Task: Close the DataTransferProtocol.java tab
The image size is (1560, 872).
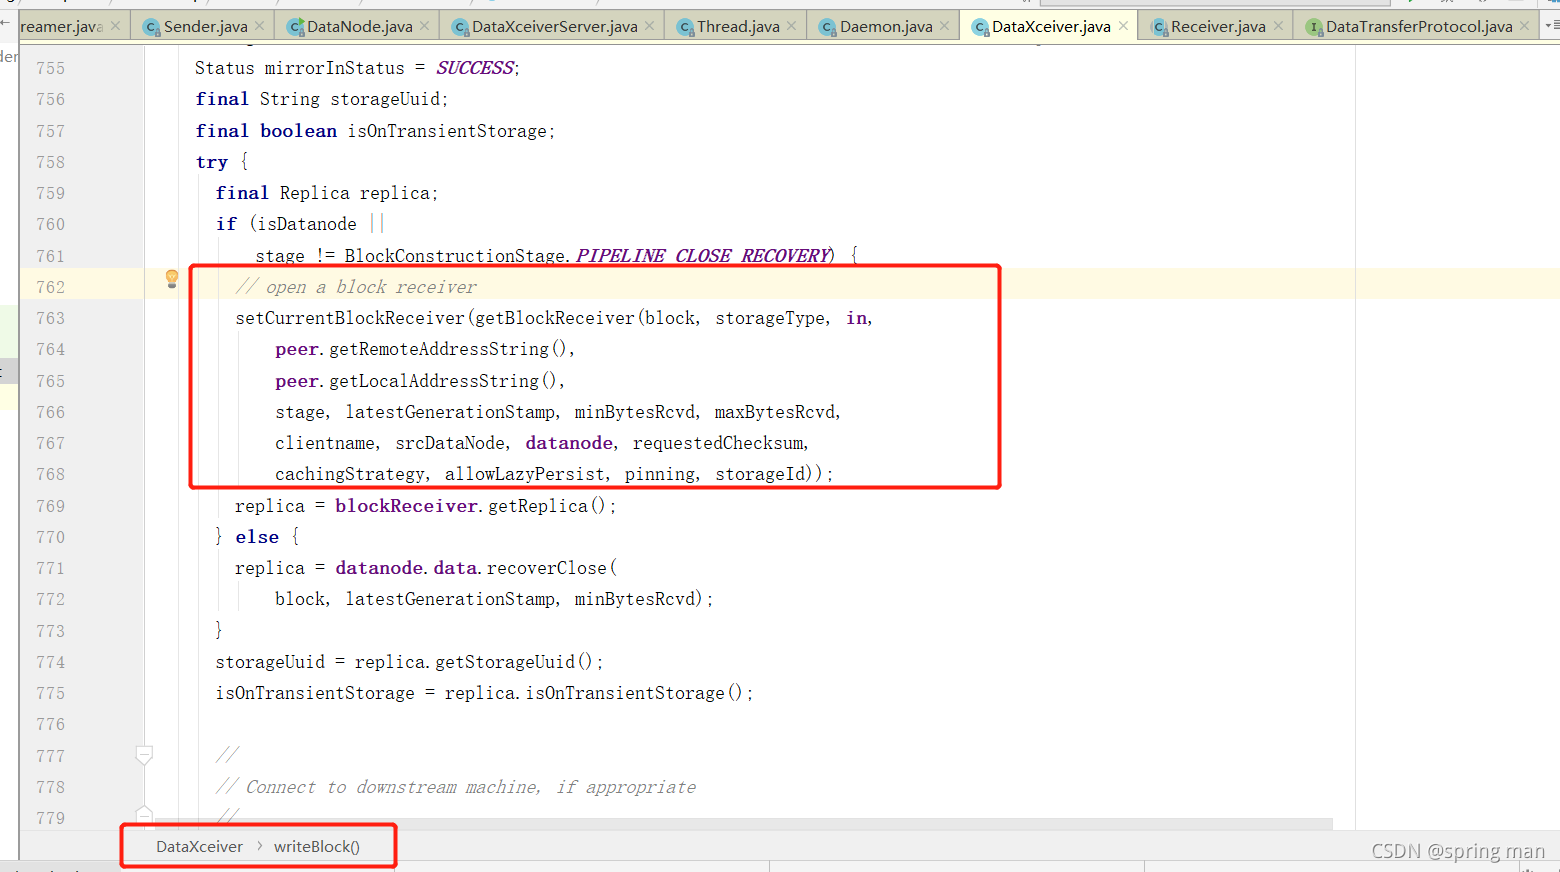Action: tap(1525, 26)
